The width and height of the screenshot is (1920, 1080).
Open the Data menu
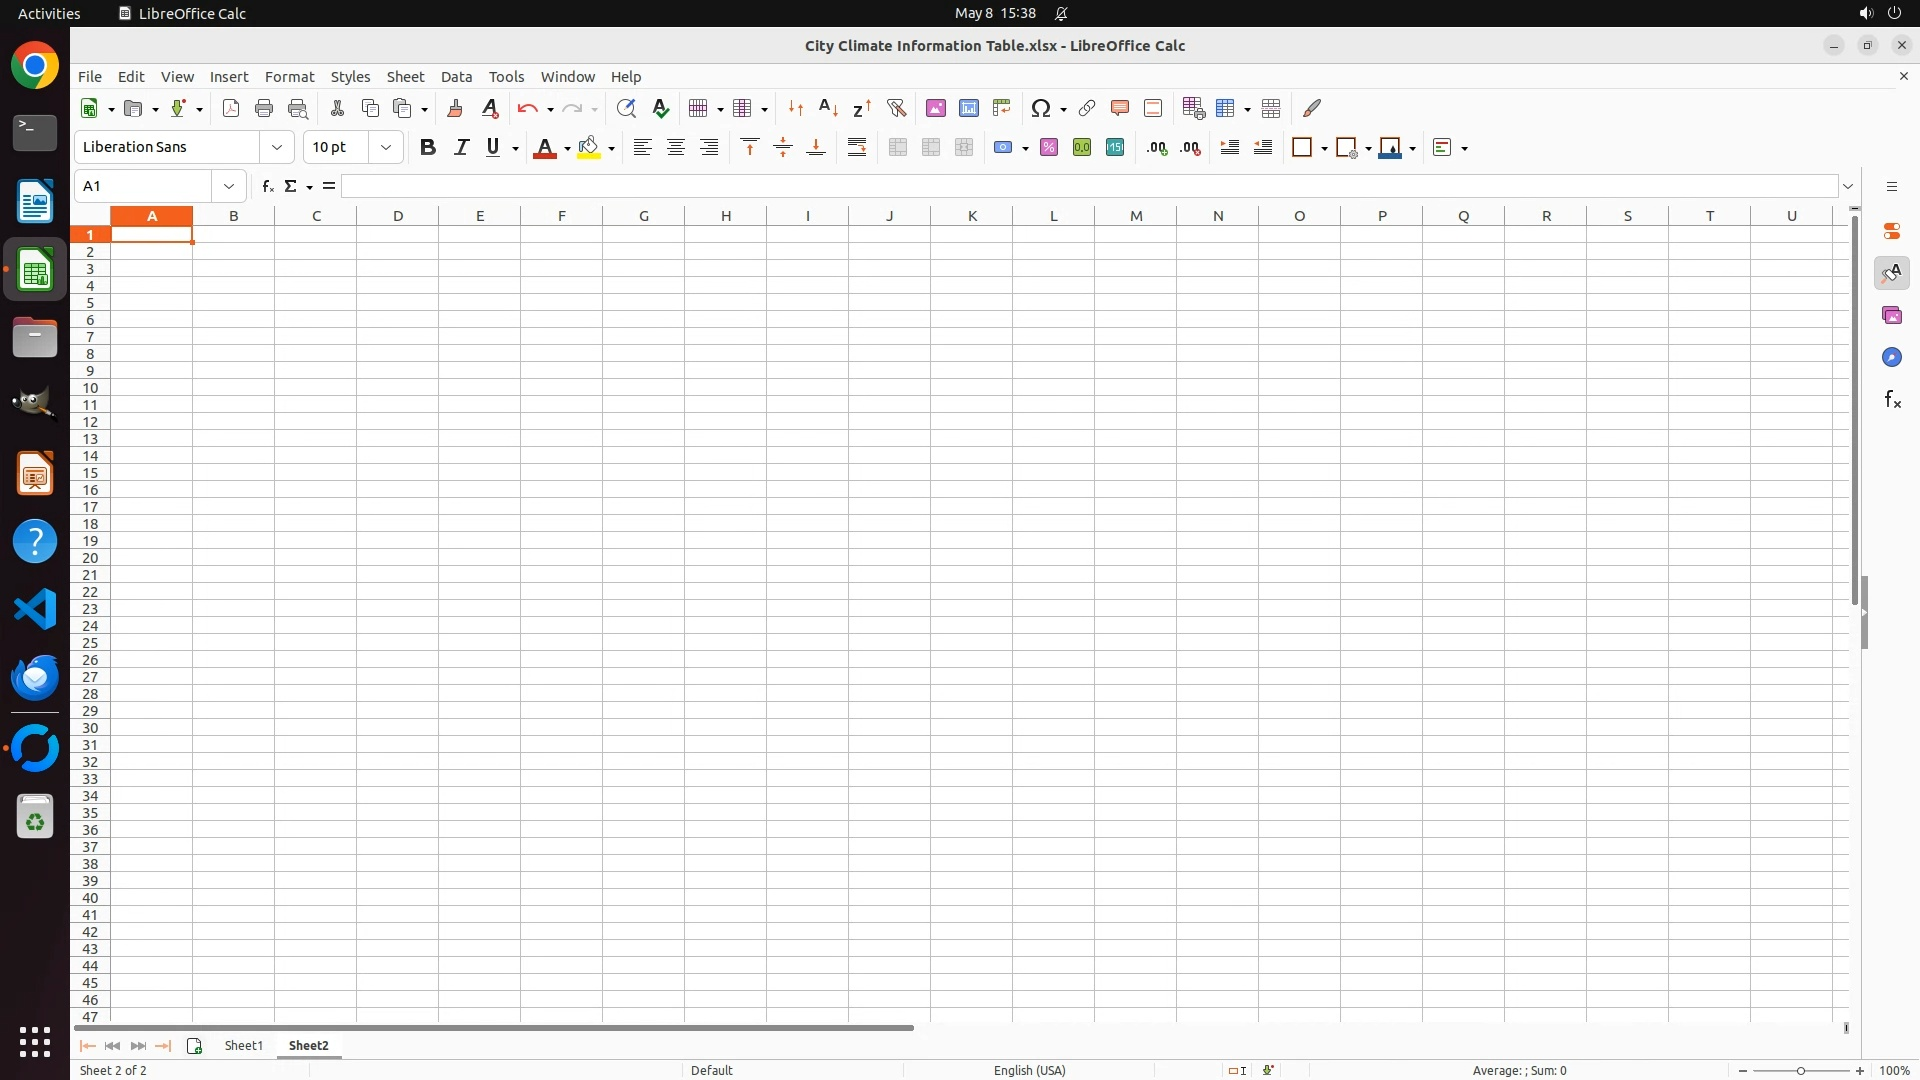pos(456,77)
